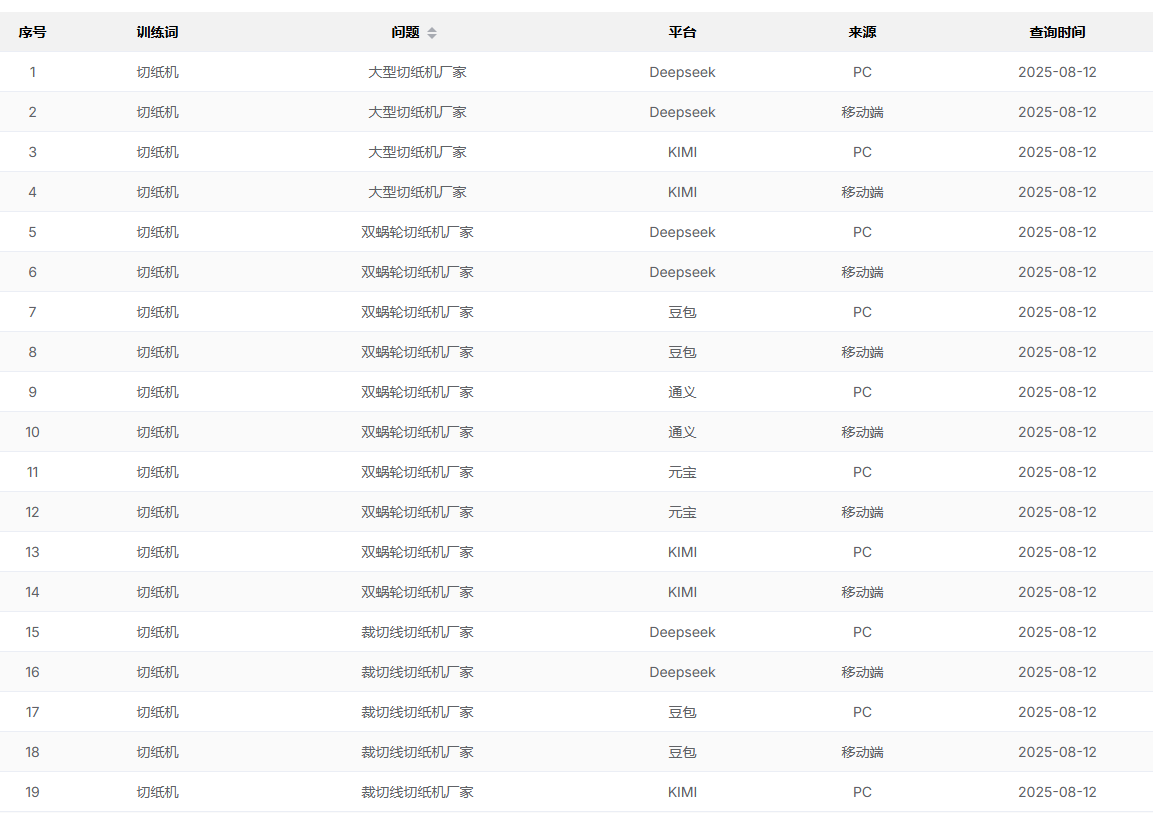Click the 来源 column header
The image size is (1153, 813).
(862, 32)
